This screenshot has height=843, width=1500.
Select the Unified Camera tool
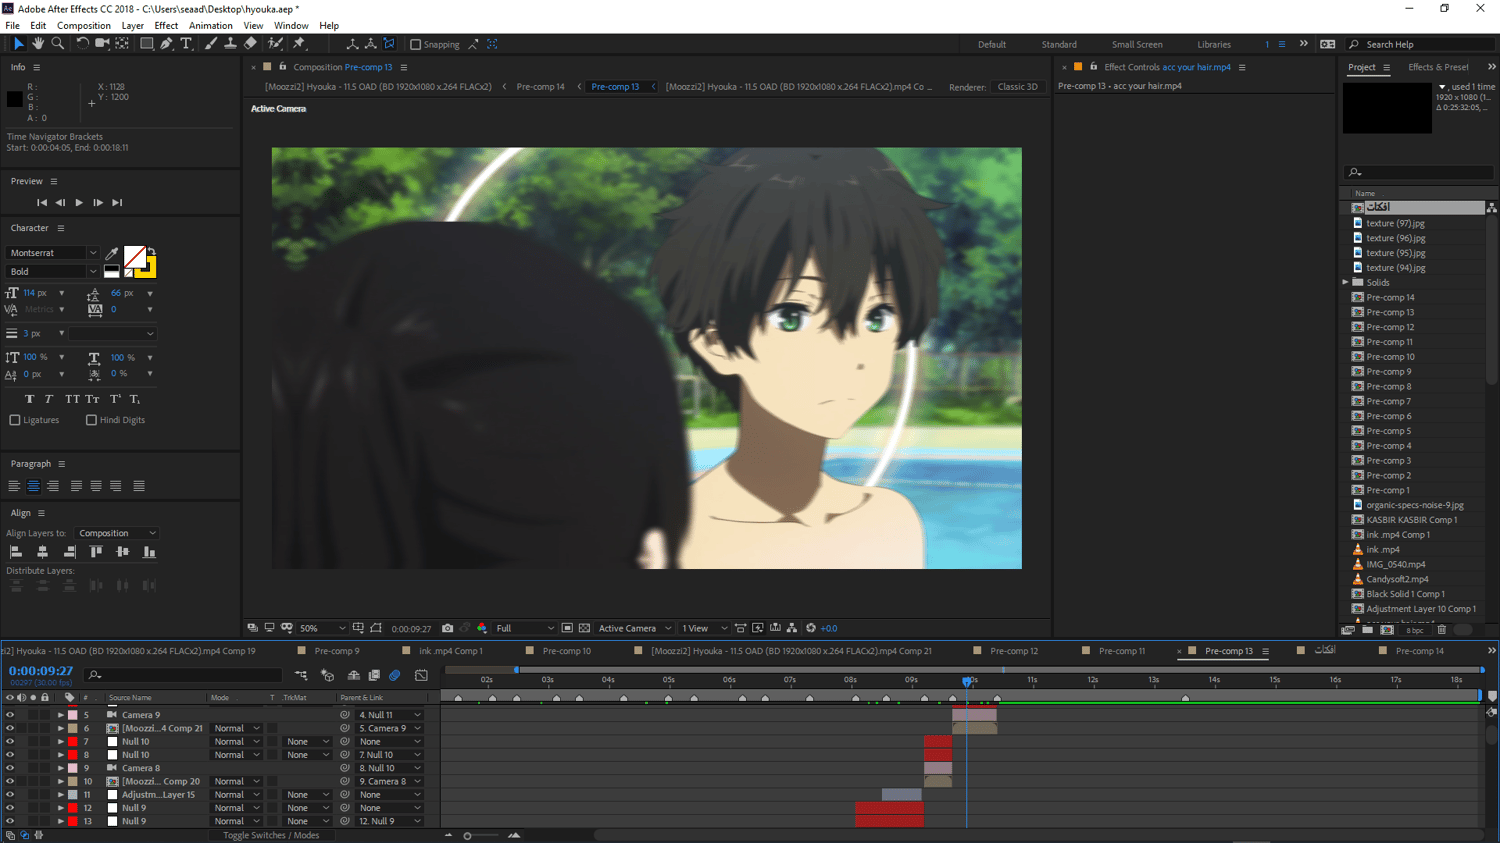[102, 44]
